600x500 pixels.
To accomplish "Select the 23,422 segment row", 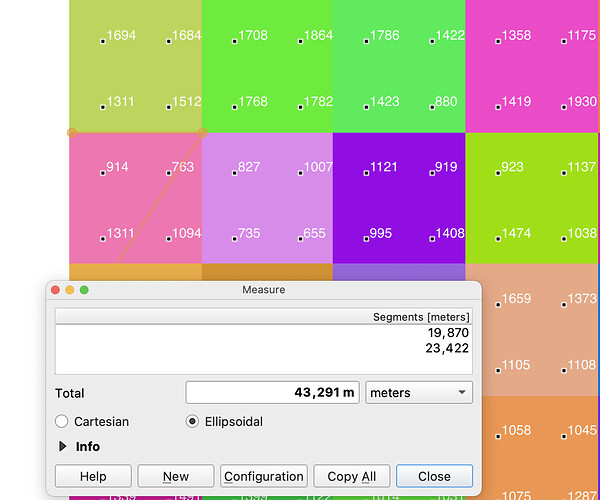I will (x=264, y=348).
